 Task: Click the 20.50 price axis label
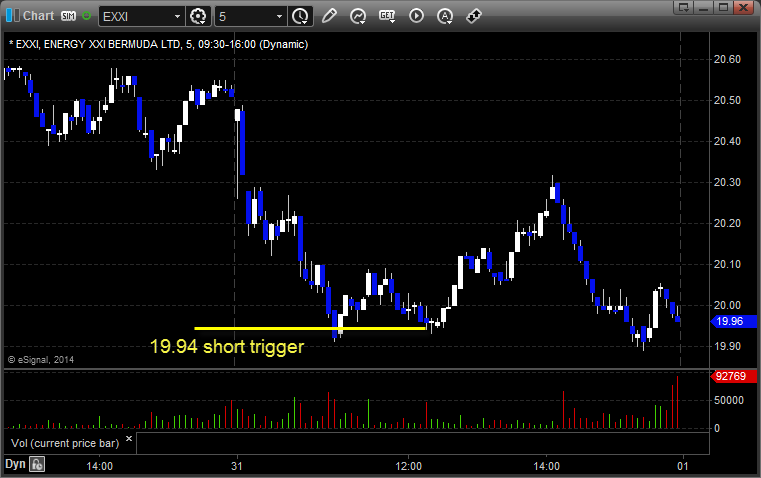pos(727,100)
